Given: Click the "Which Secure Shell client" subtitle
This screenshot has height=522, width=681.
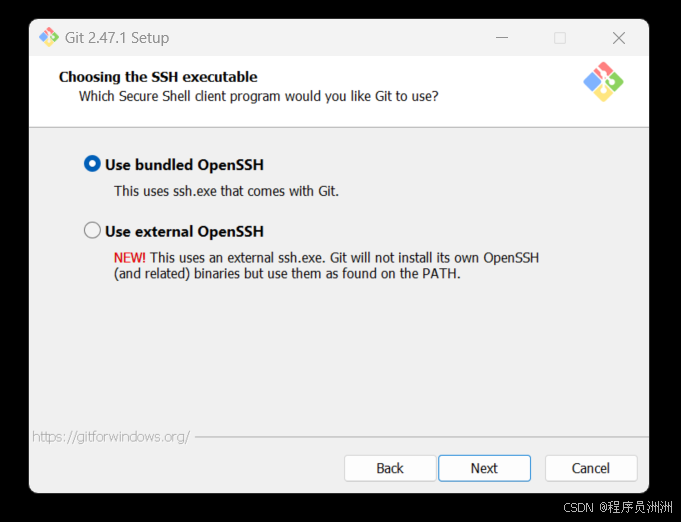Looking at the screenshot, I should point(258,96).
